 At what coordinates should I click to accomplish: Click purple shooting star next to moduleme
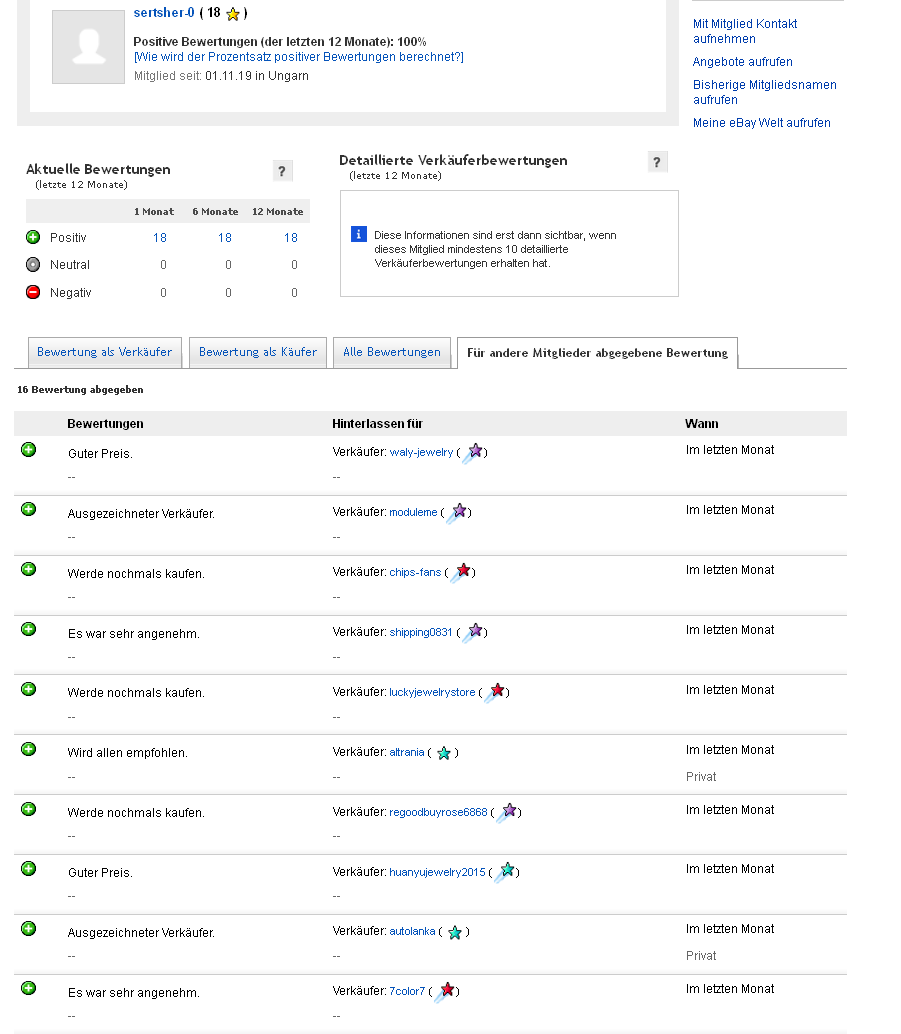(456, 514)
